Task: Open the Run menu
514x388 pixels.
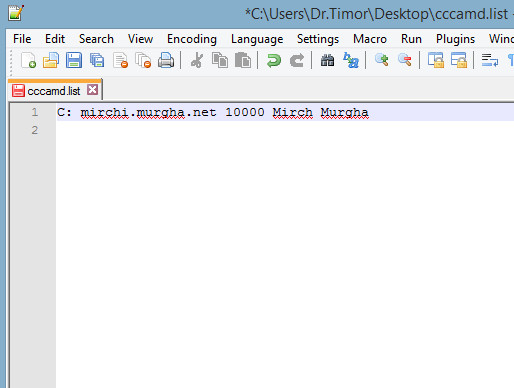Action: [411, 39]
